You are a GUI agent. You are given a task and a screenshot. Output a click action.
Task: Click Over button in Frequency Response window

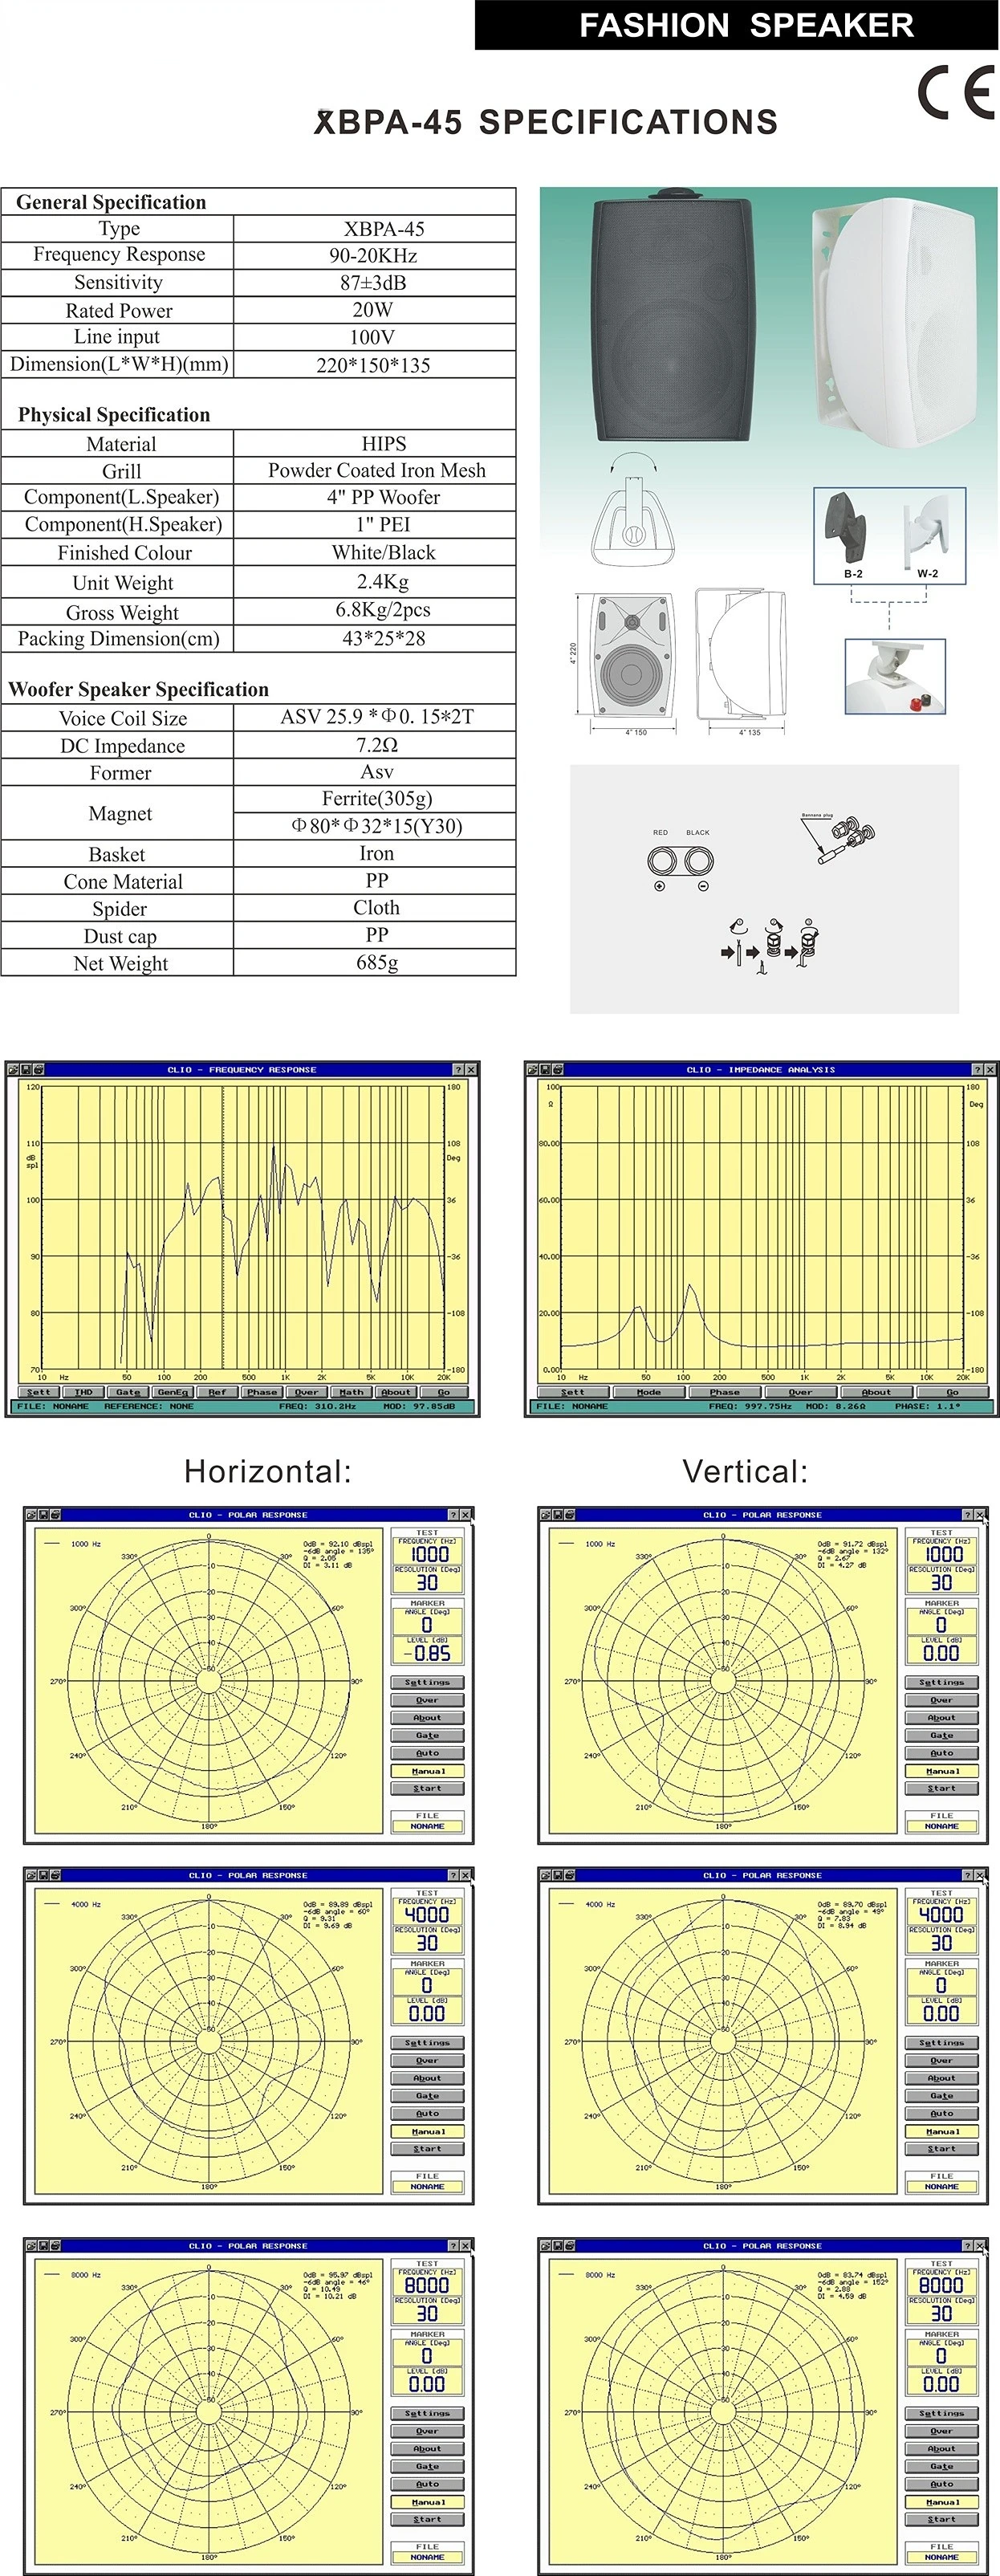coord(306,1392)
